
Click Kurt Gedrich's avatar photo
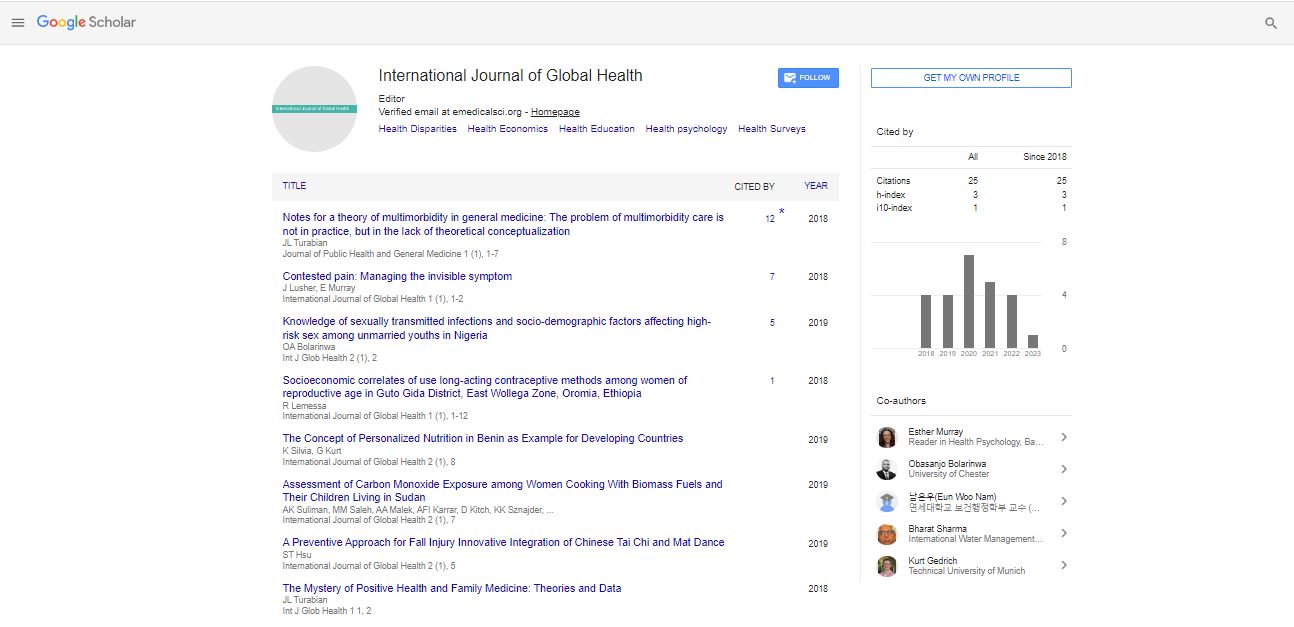tap(887, 566)
